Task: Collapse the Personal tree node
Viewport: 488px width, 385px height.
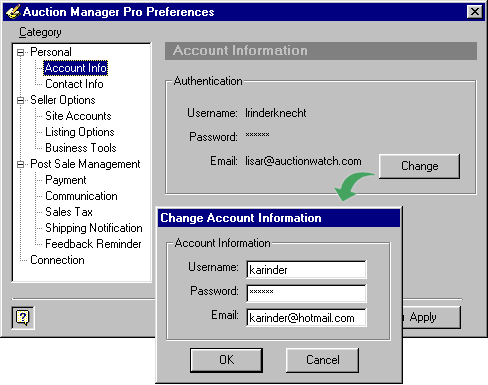Action: click(21, 52)
